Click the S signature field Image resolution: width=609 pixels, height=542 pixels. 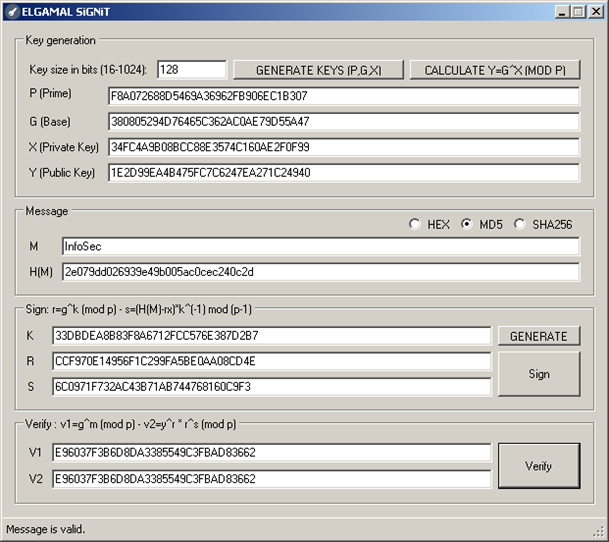point(271,386)
